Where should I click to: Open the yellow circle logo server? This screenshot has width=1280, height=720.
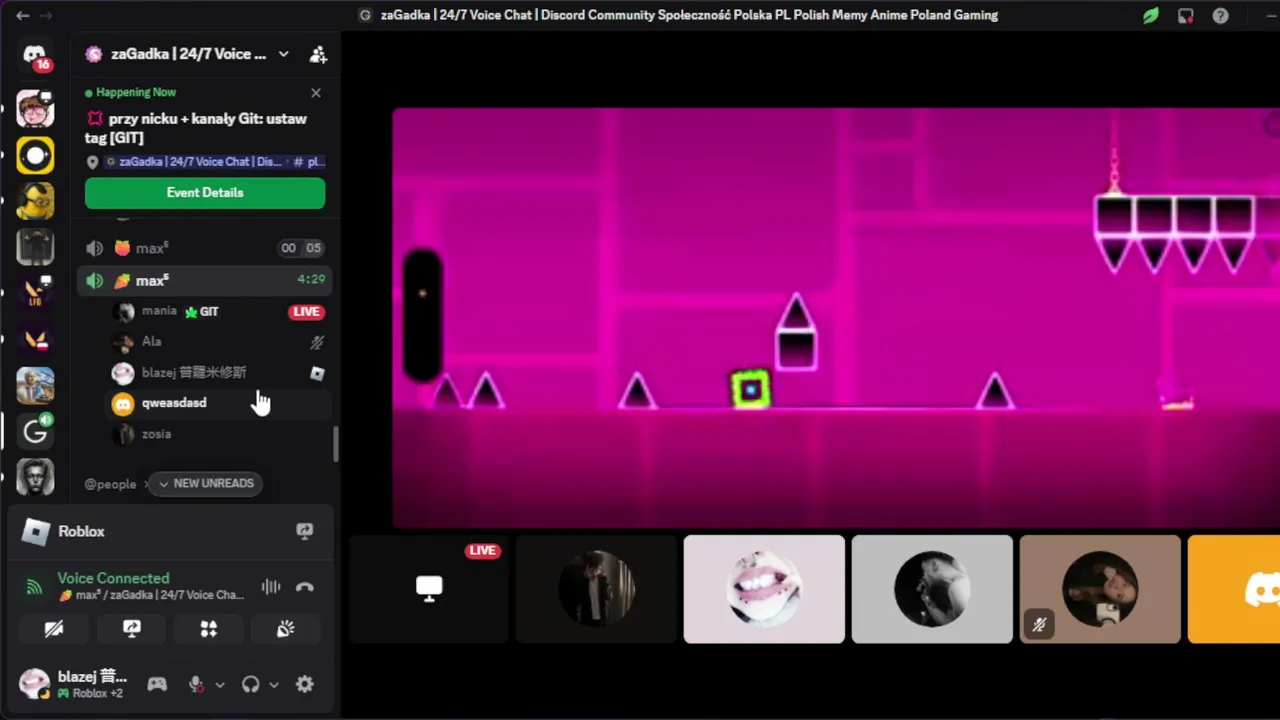coord(36,155)
